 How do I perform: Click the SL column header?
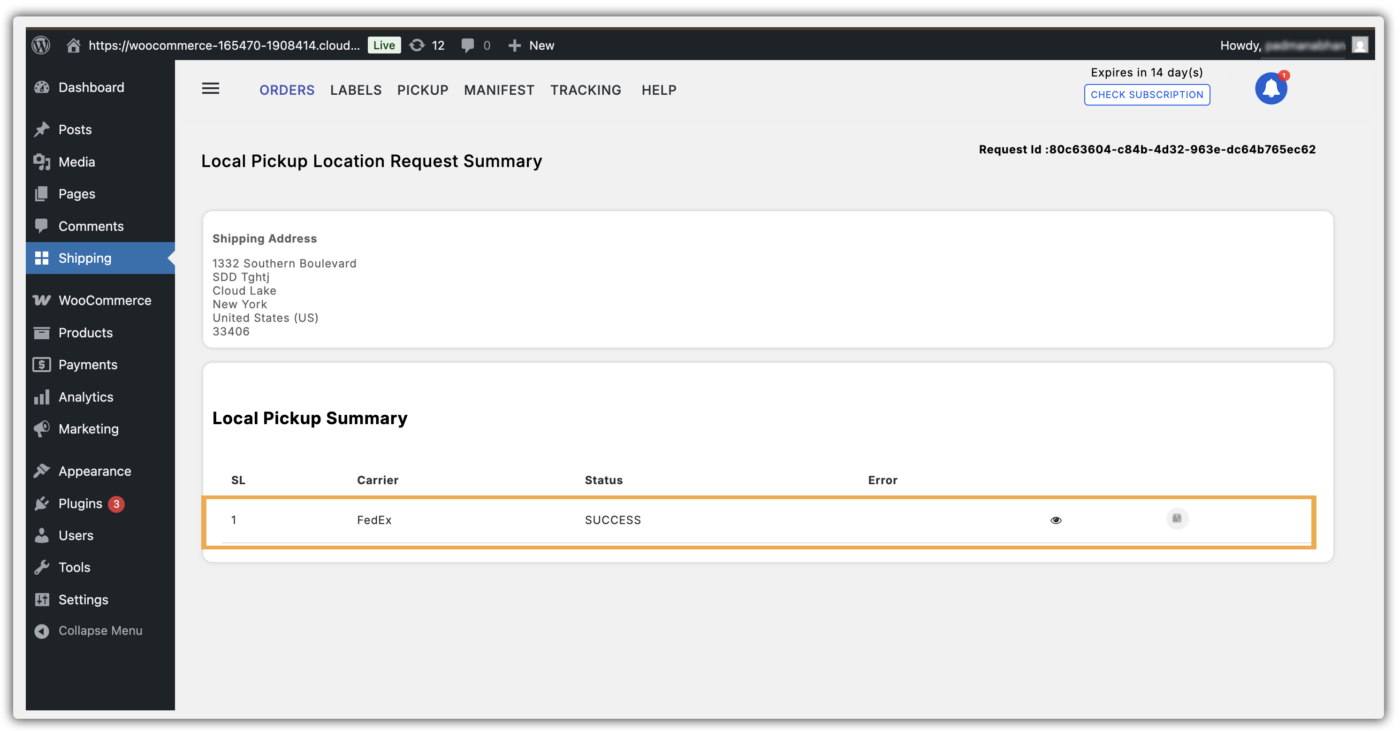tap(238, 480)
